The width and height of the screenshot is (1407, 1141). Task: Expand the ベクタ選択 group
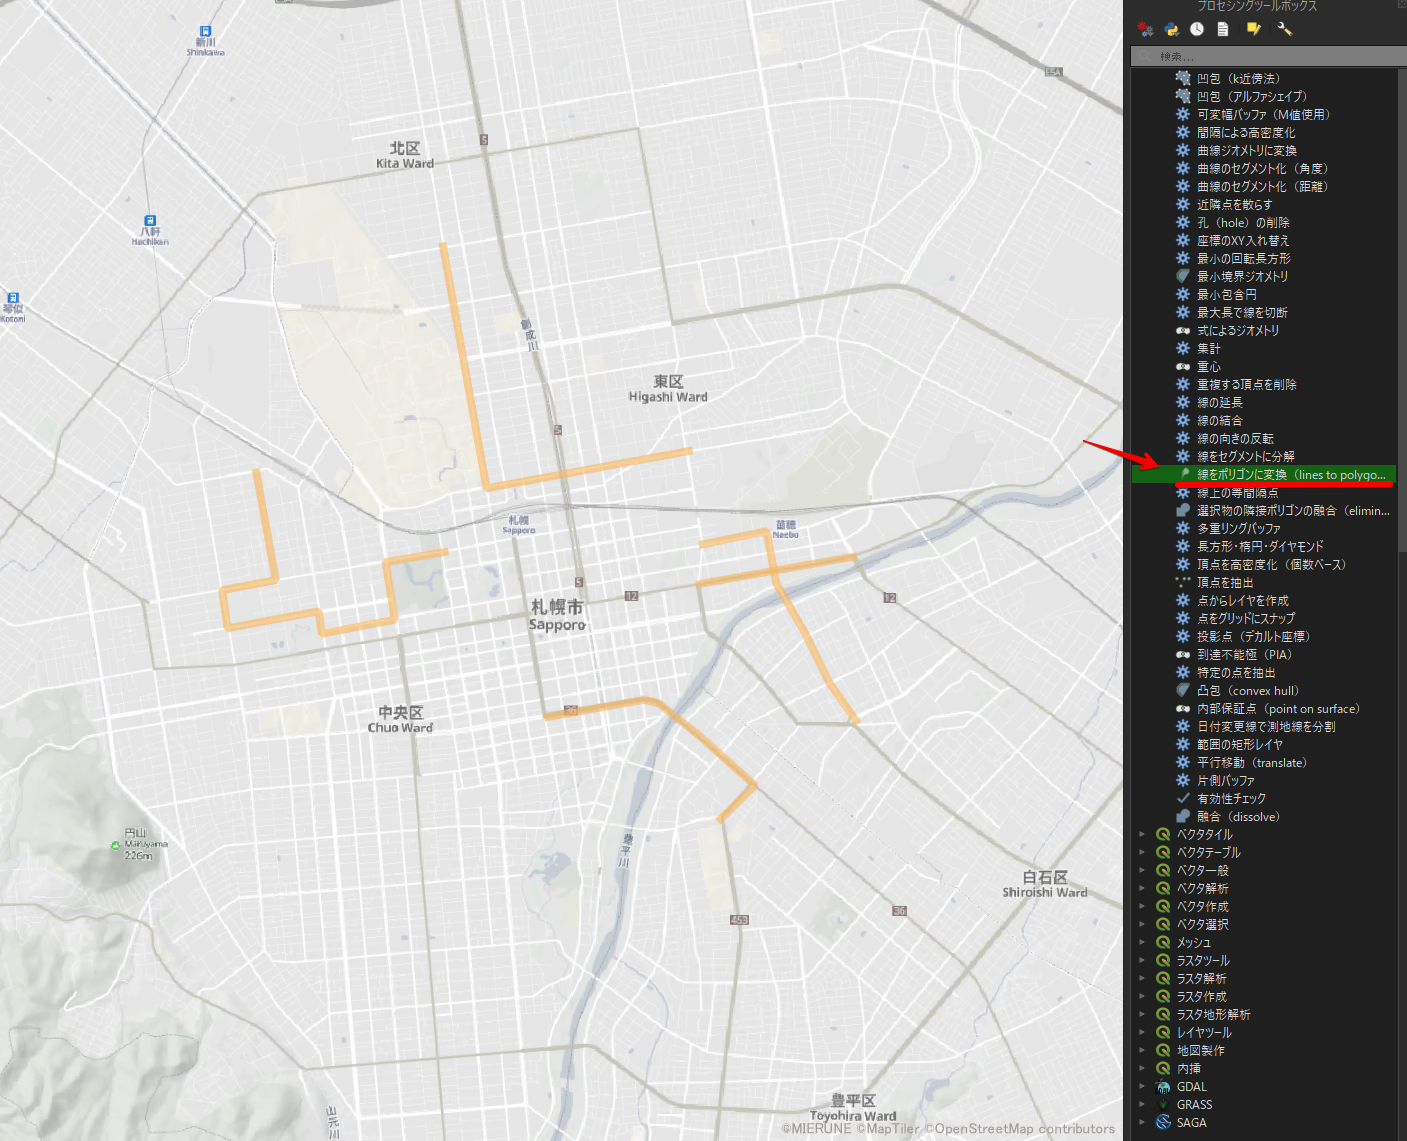pos(1142,924)
